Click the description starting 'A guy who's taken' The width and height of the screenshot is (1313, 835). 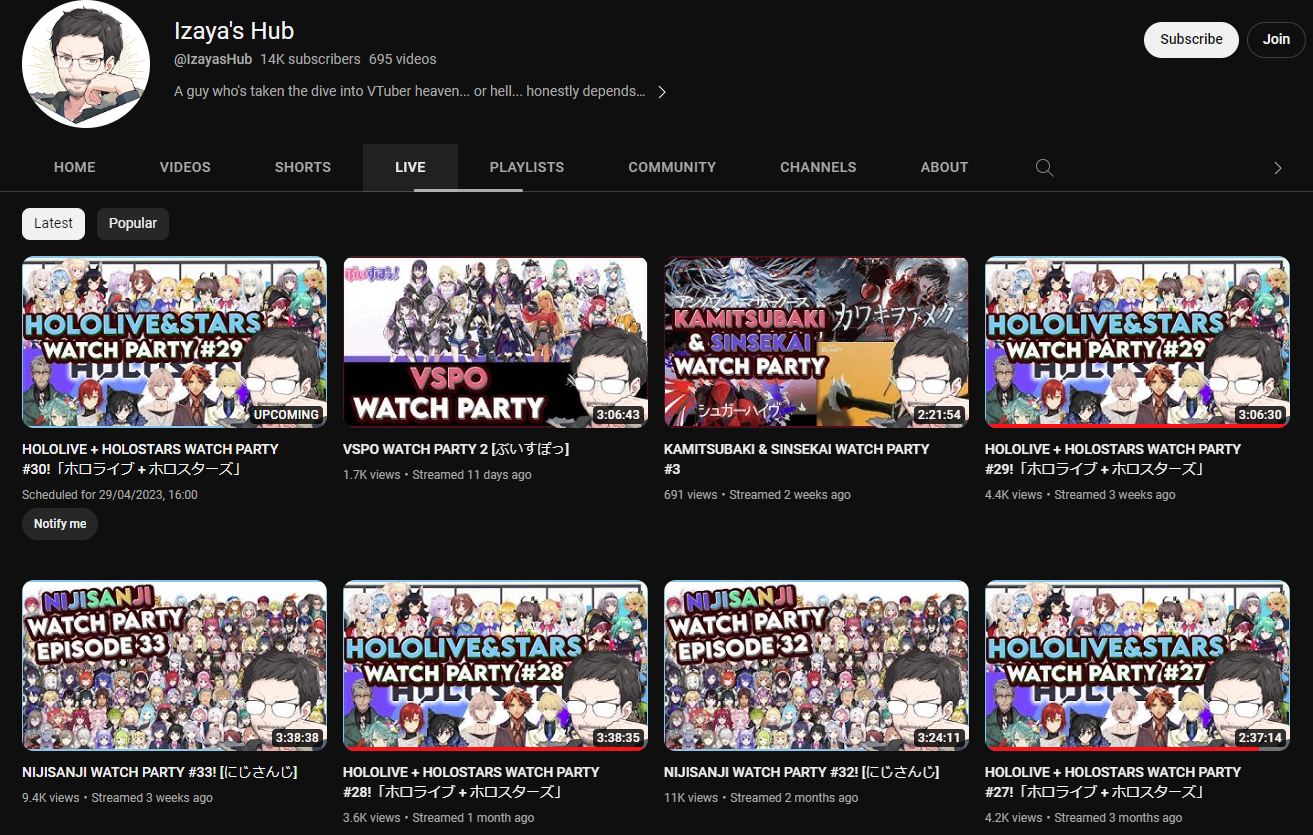point(410,91)
